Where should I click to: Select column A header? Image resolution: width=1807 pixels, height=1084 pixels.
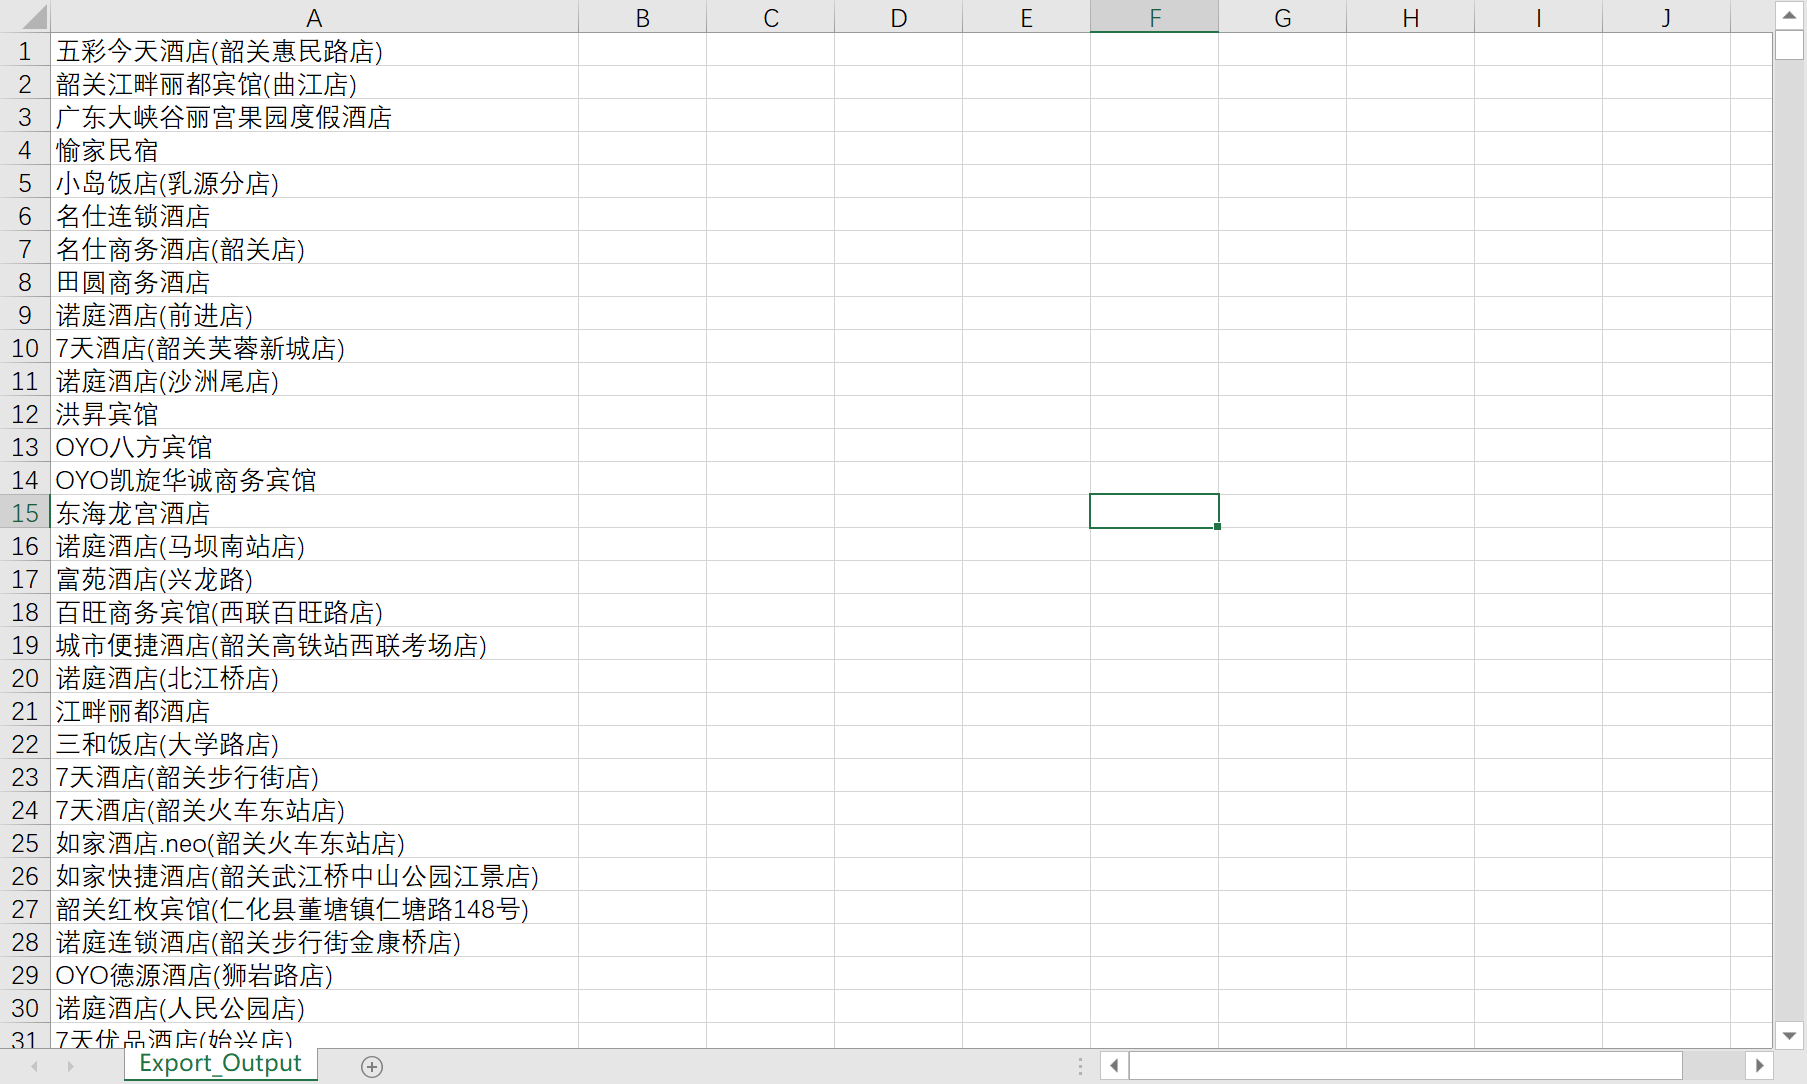click(x=314, y=17)
